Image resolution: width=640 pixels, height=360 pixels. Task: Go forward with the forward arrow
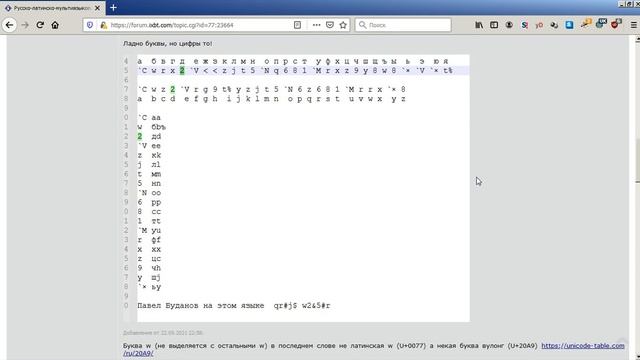tap(25, 25)
